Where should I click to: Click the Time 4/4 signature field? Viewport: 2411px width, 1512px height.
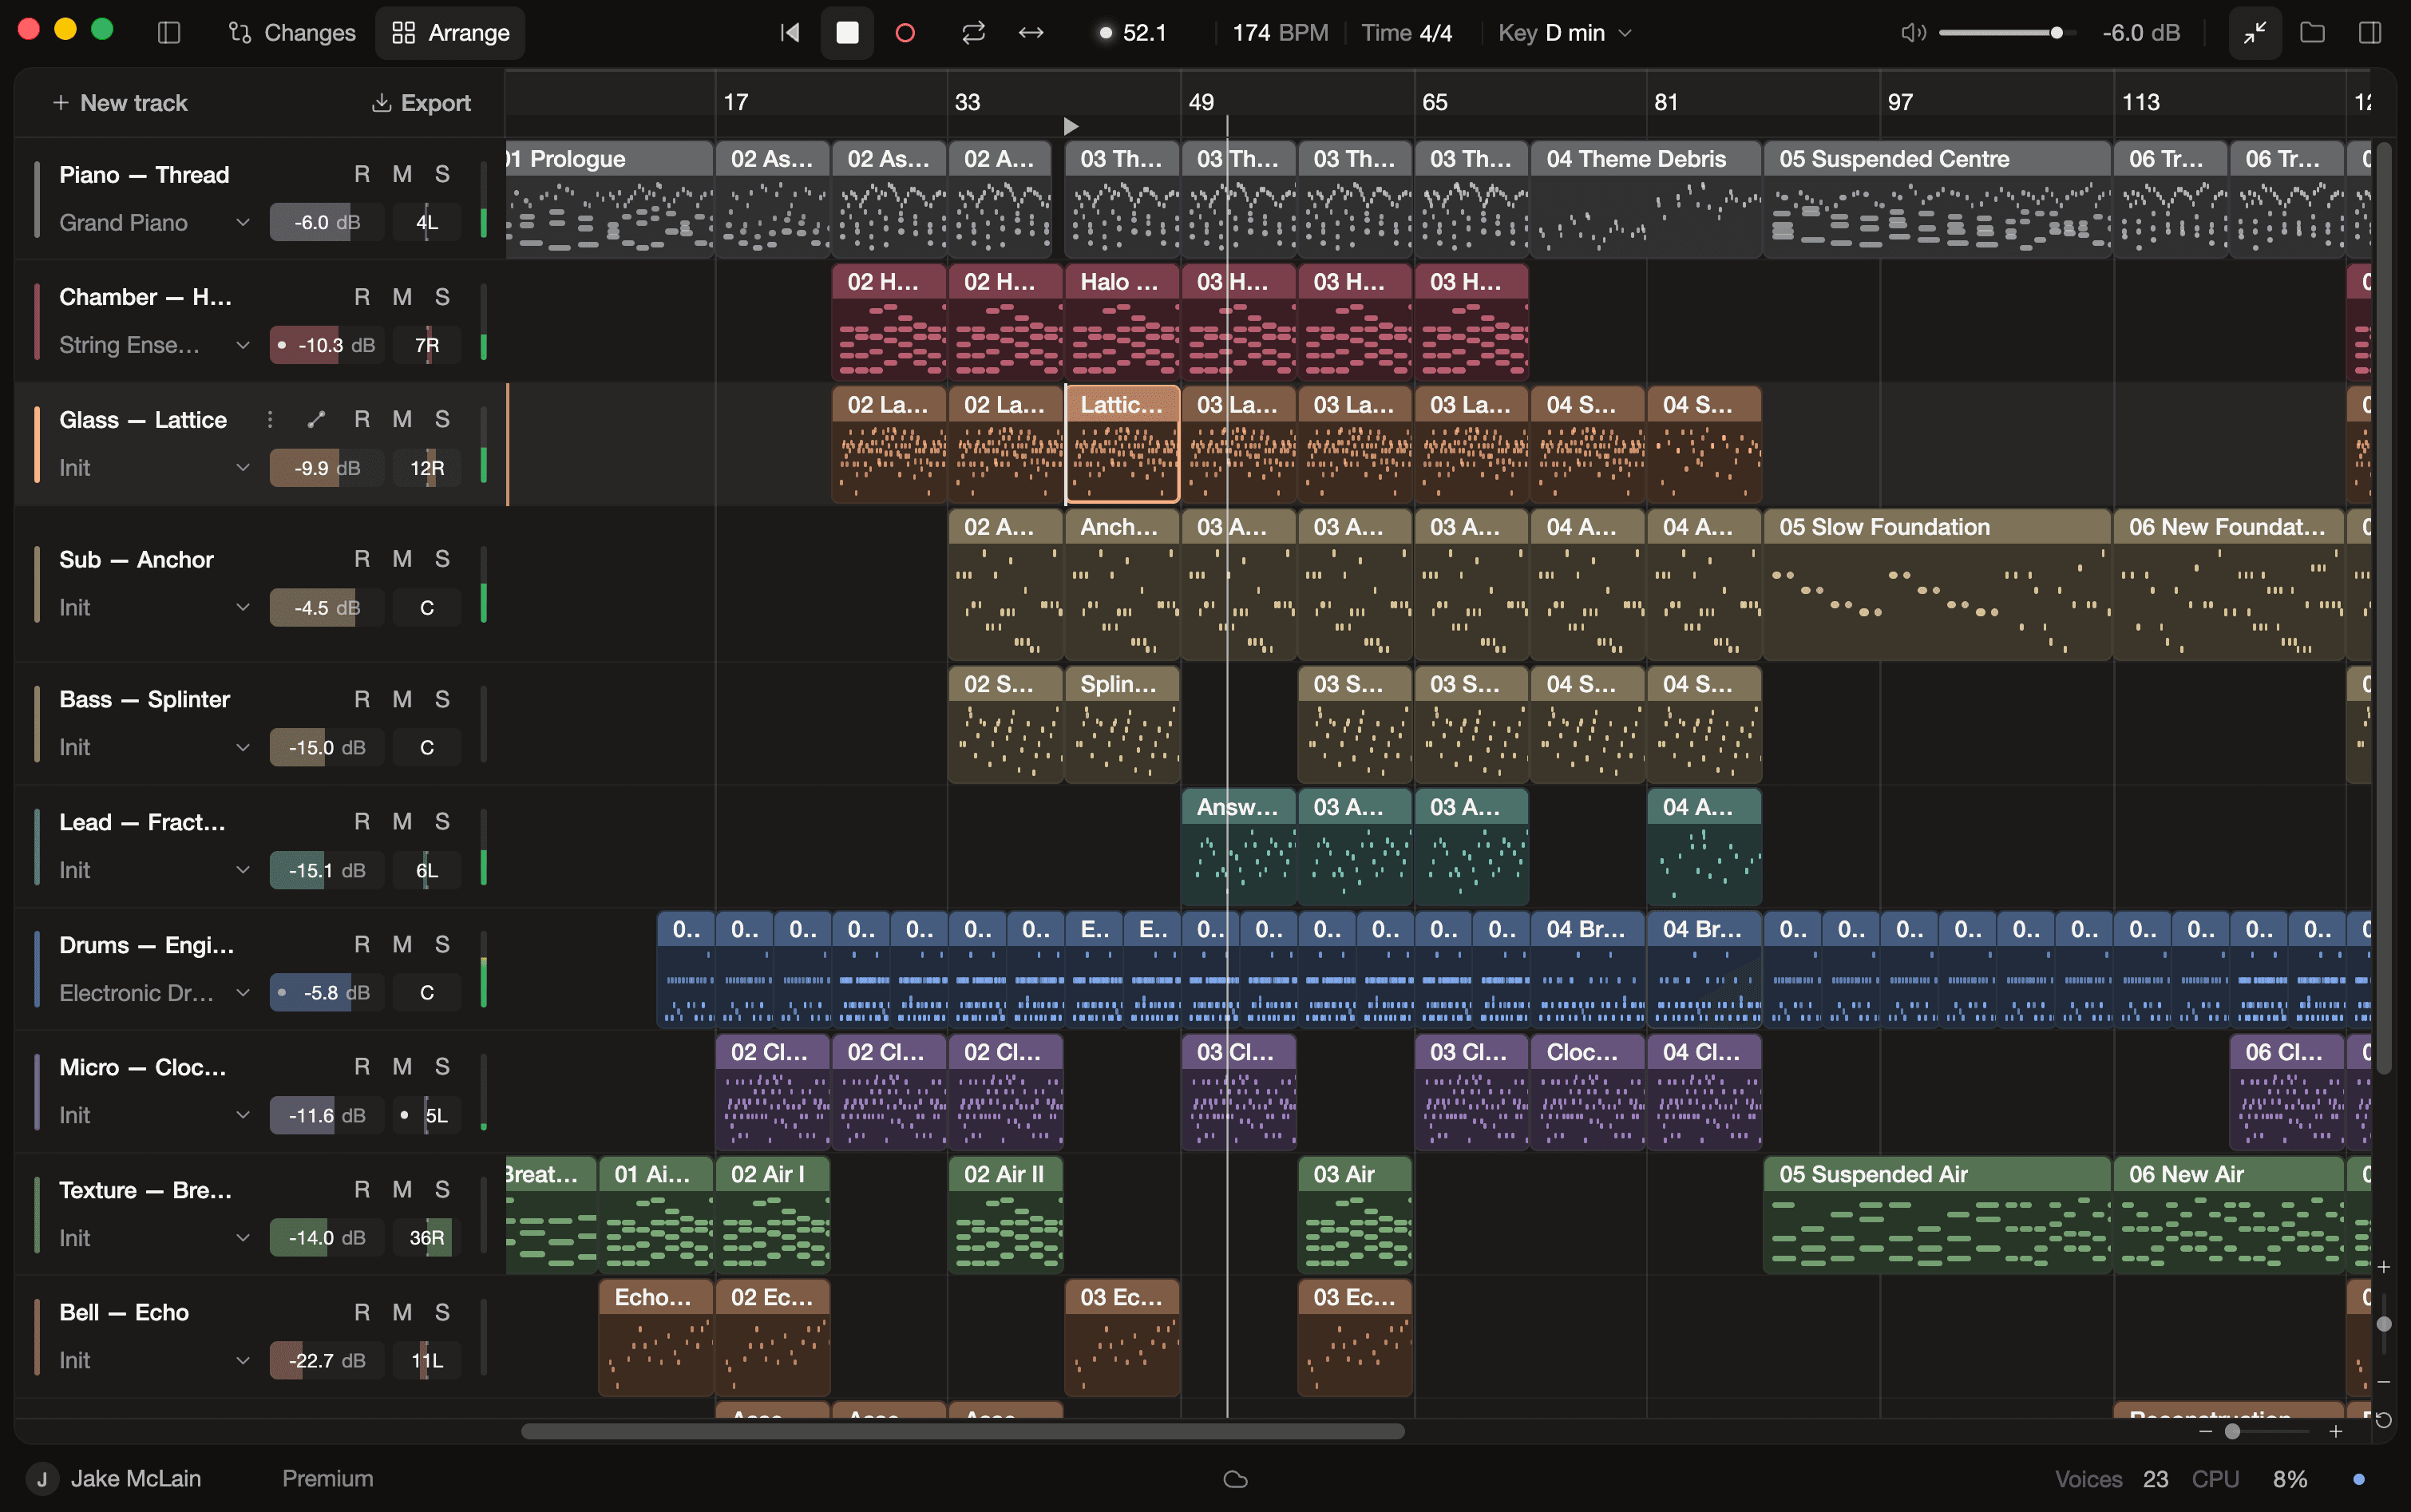pyautogui.click(x=1407, y=33)
